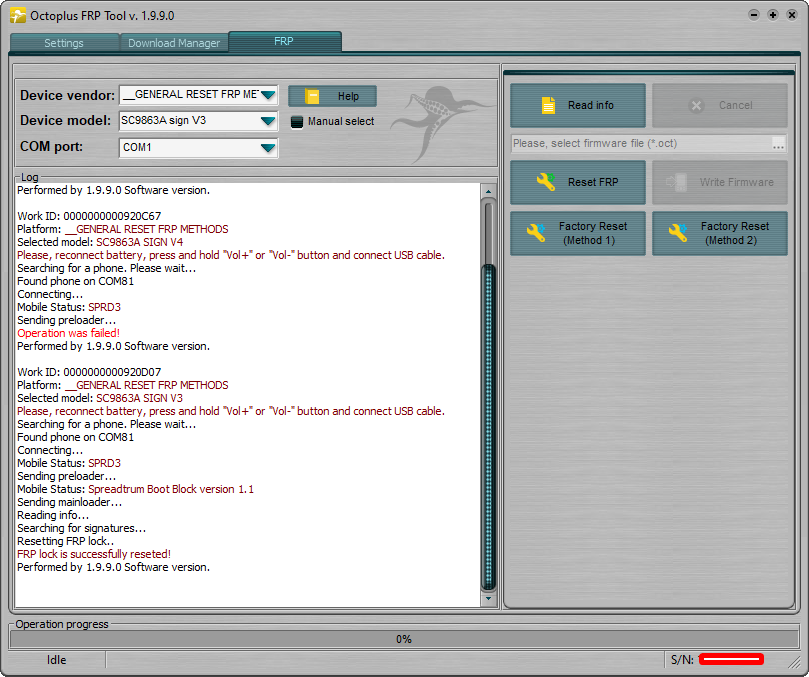Click the Cancel X icon
Image resolution: width=809 pixels, height=677 pixels.
point(697,106)
